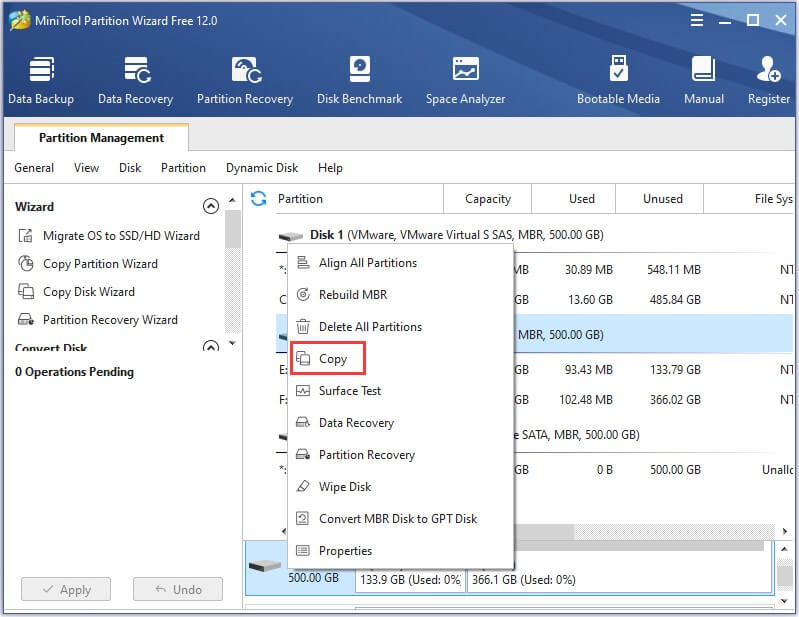The image size is (799, 617).
Task: Open the Data Backup tool
Action: 41,80
